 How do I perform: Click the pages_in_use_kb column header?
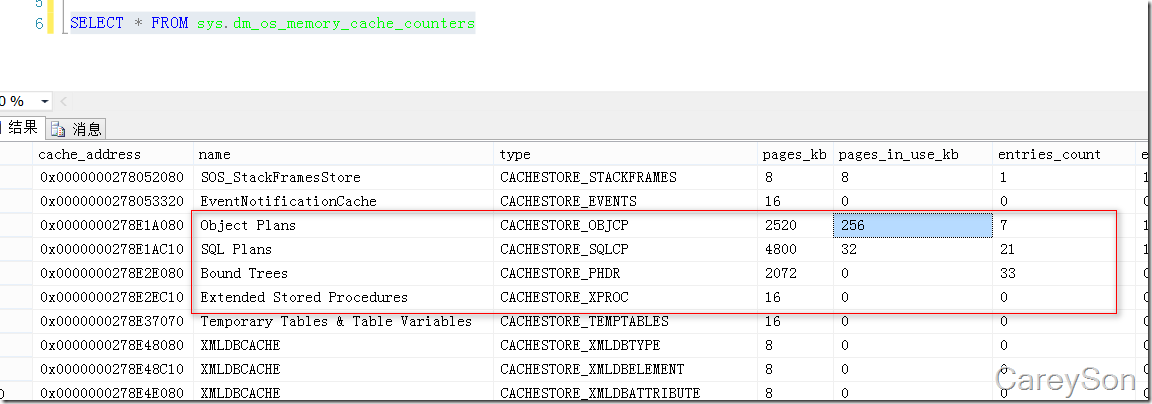pyautogui.click(x=898, y=154)
